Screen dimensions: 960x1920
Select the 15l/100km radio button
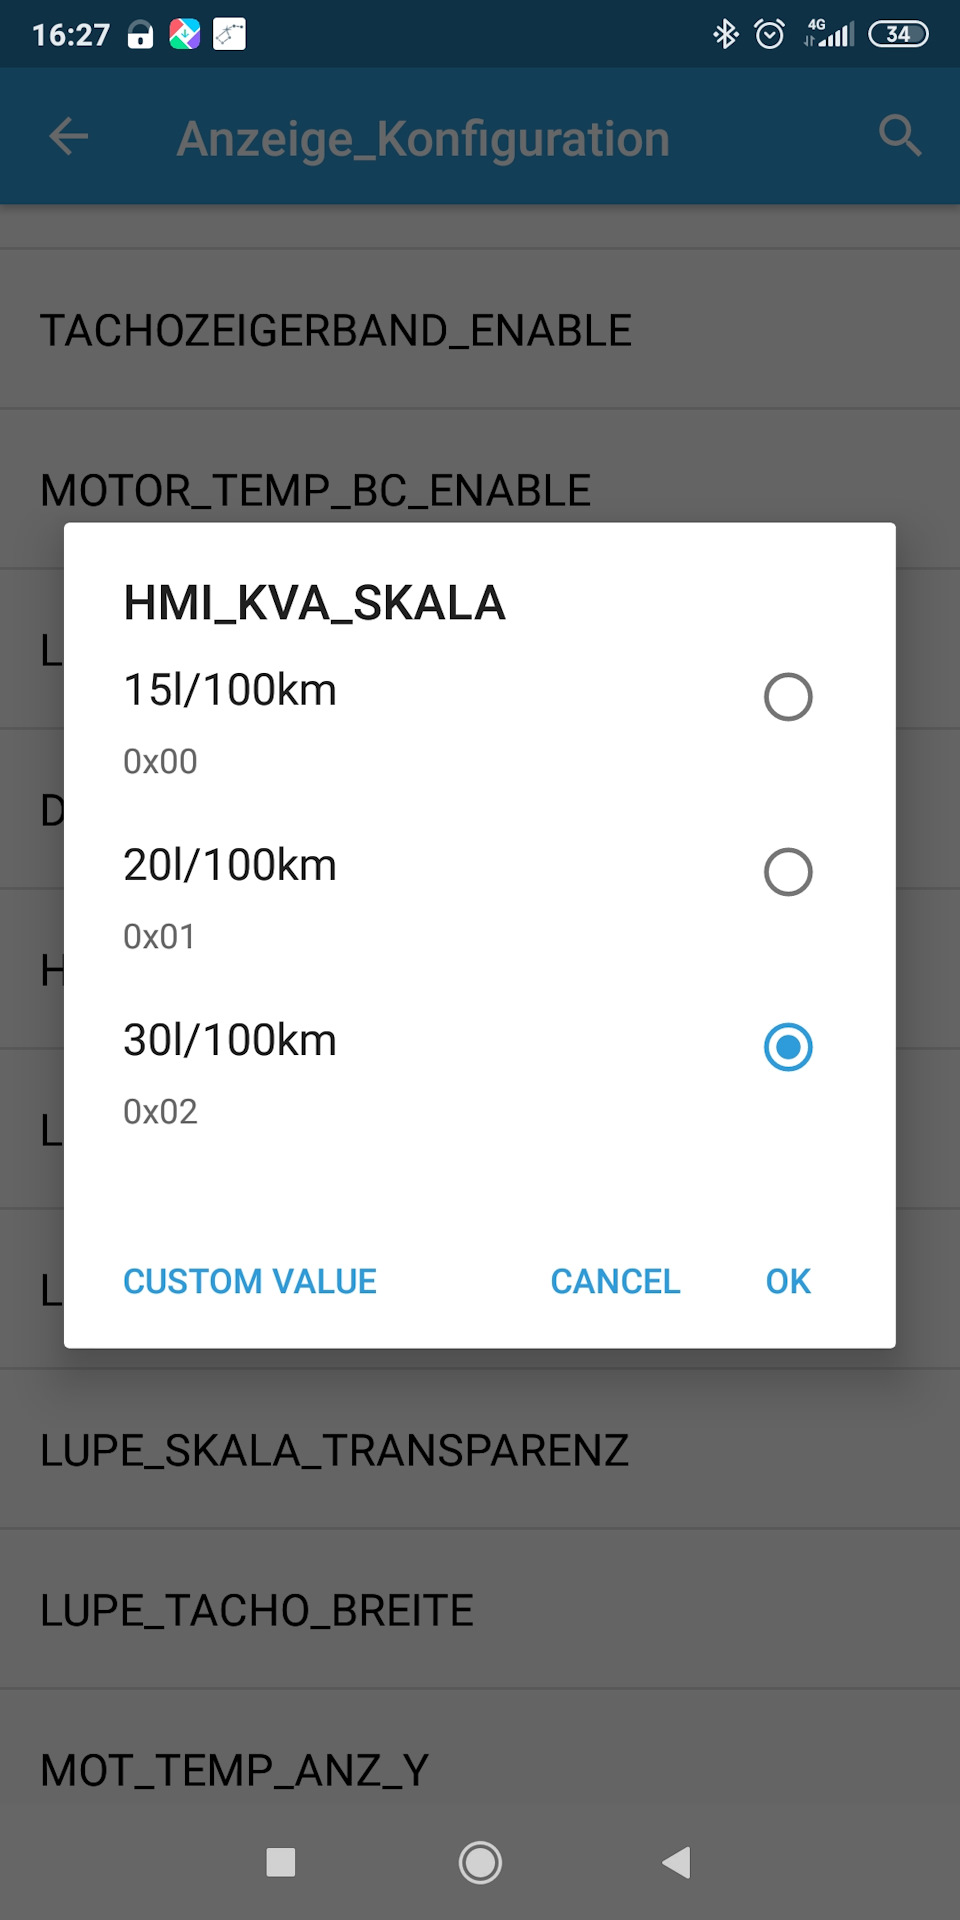(788, 697)
